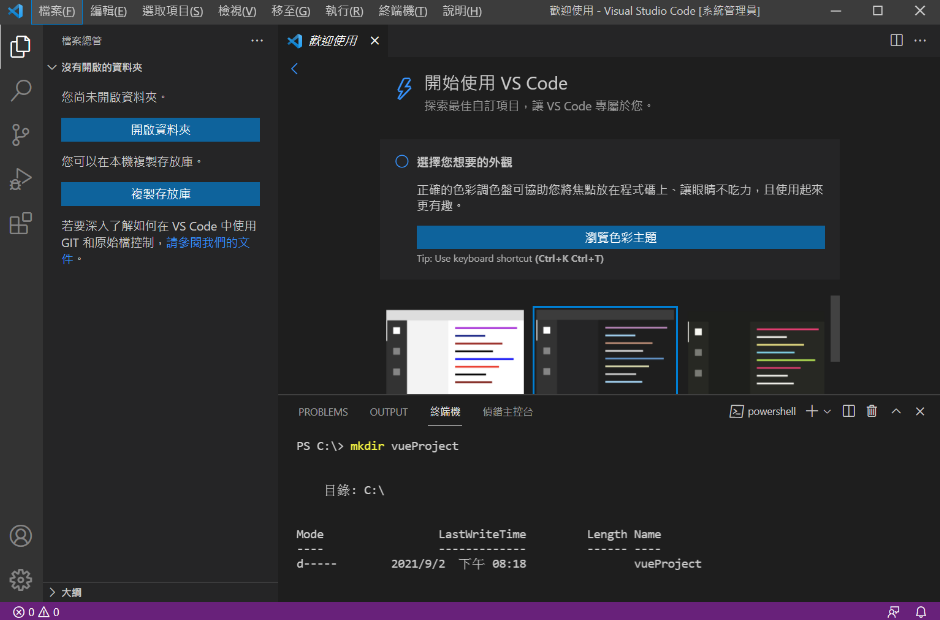Viewport: 940px width, 620px height.
Task: Click the 開始使用 VS Code heading
Action: tap(496, 83)
